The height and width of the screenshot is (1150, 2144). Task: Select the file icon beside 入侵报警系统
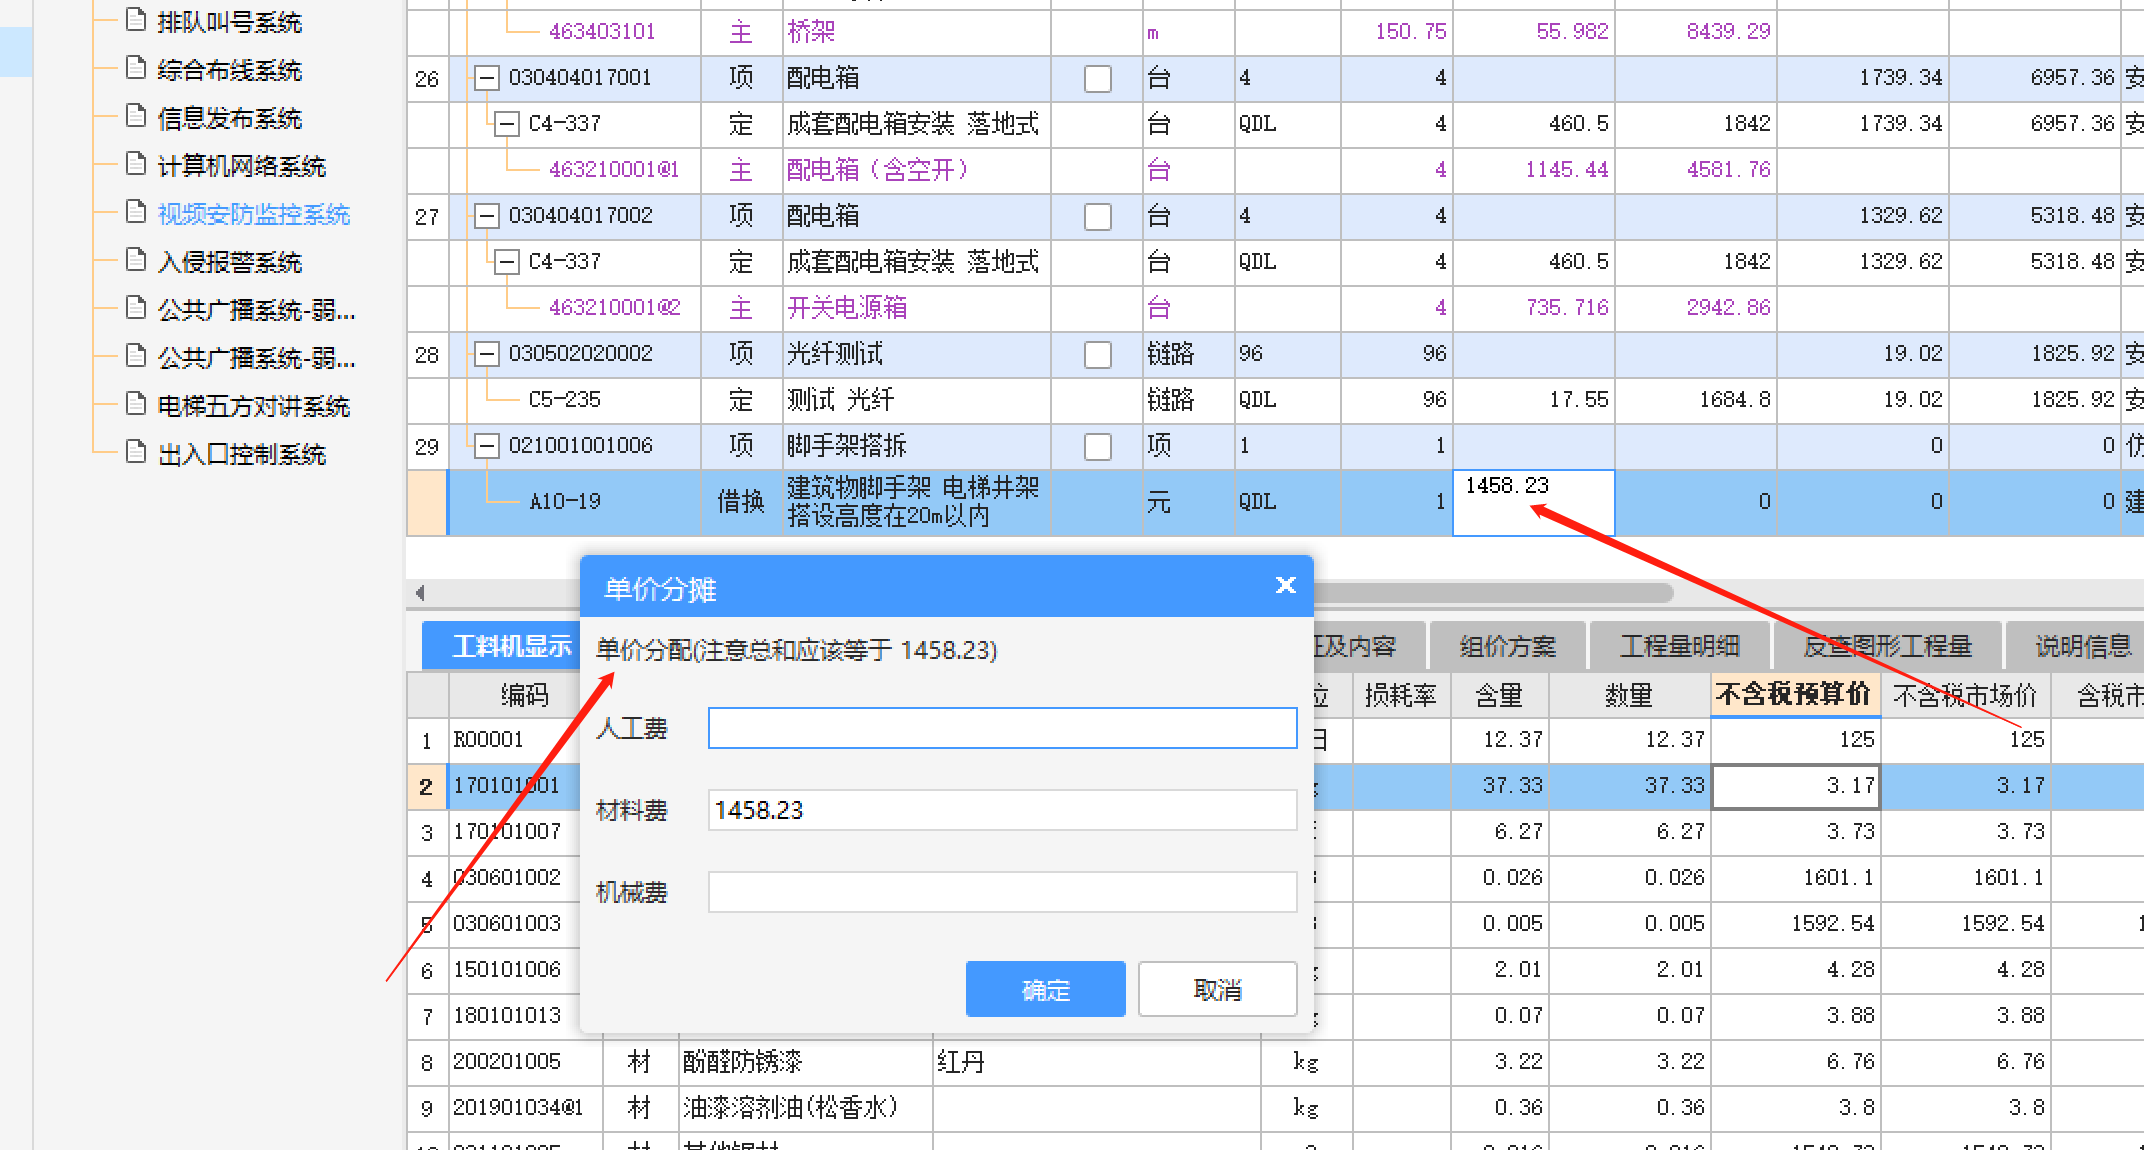135,261
